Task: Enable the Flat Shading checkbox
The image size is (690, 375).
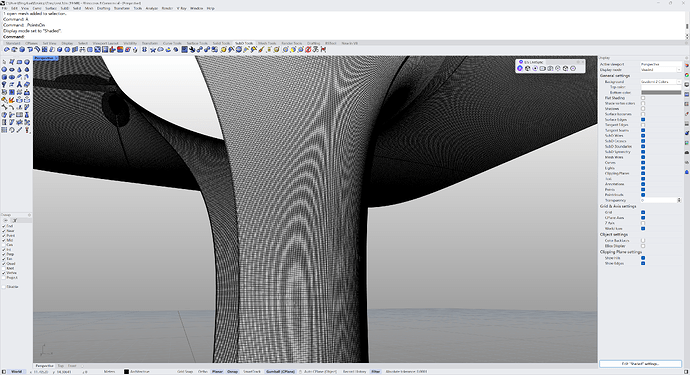Action: 643,98
